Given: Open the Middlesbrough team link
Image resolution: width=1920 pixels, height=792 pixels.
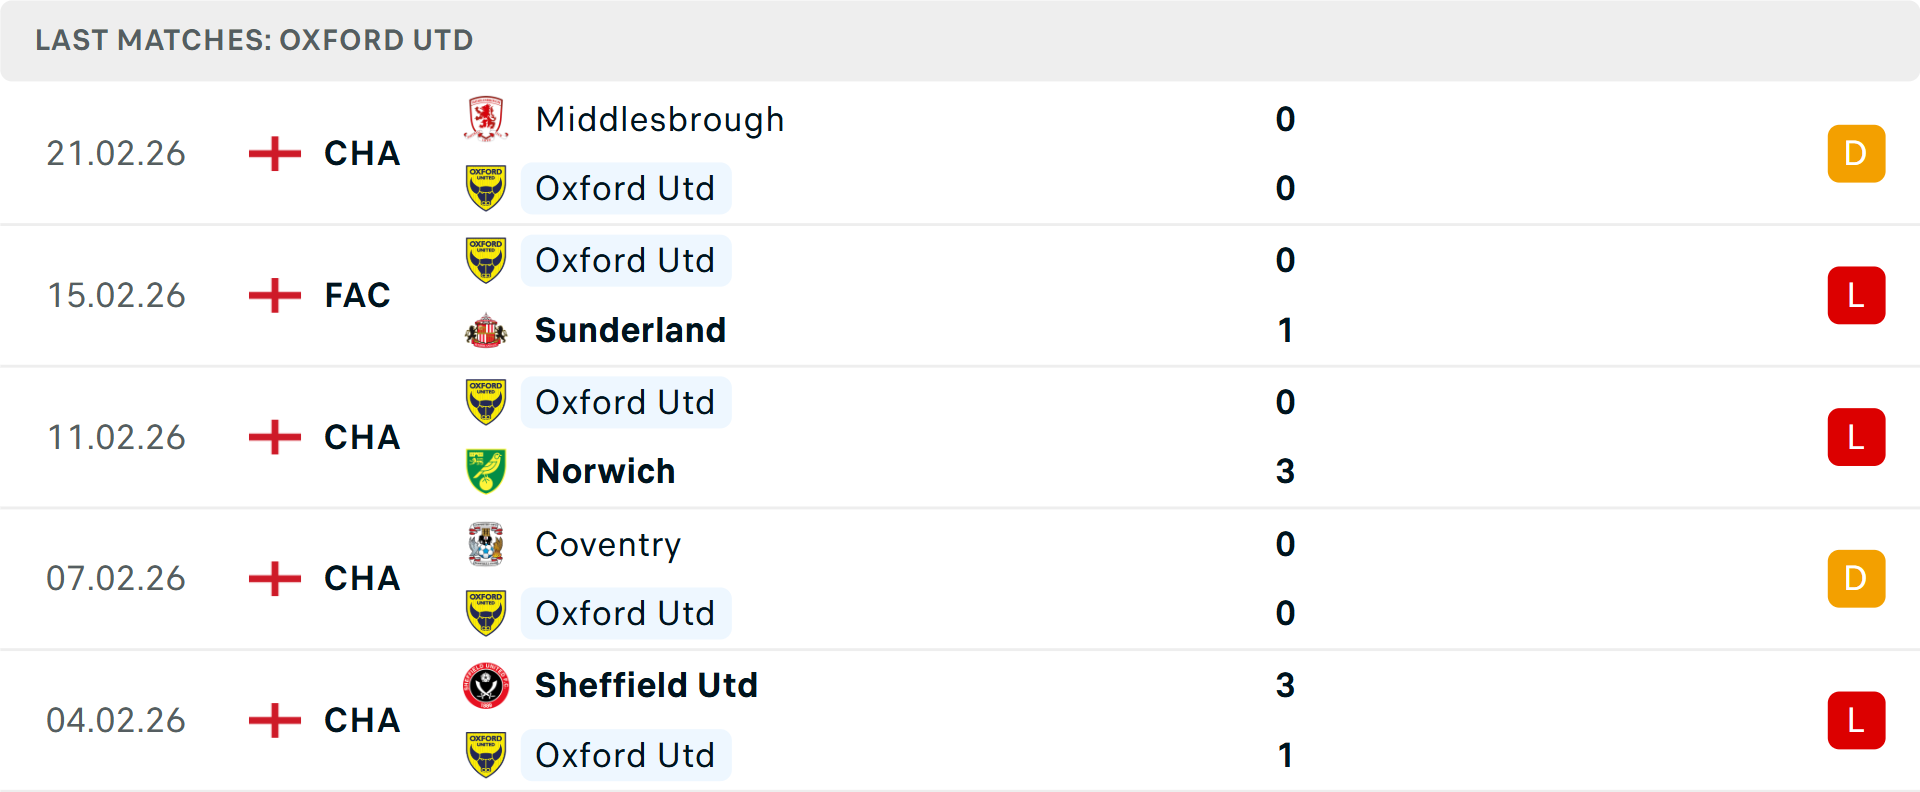Looking at the screenshot, I should pos(660,120).
